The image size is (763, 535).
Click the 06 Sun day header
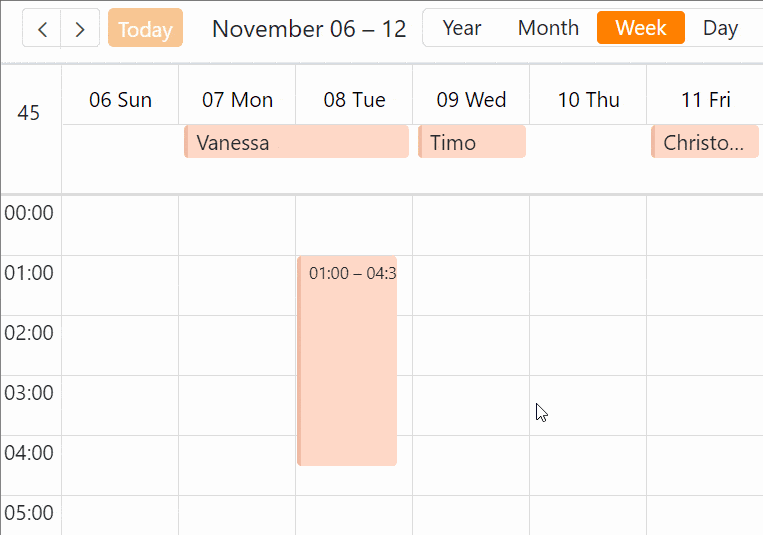[x=120, y=100]
